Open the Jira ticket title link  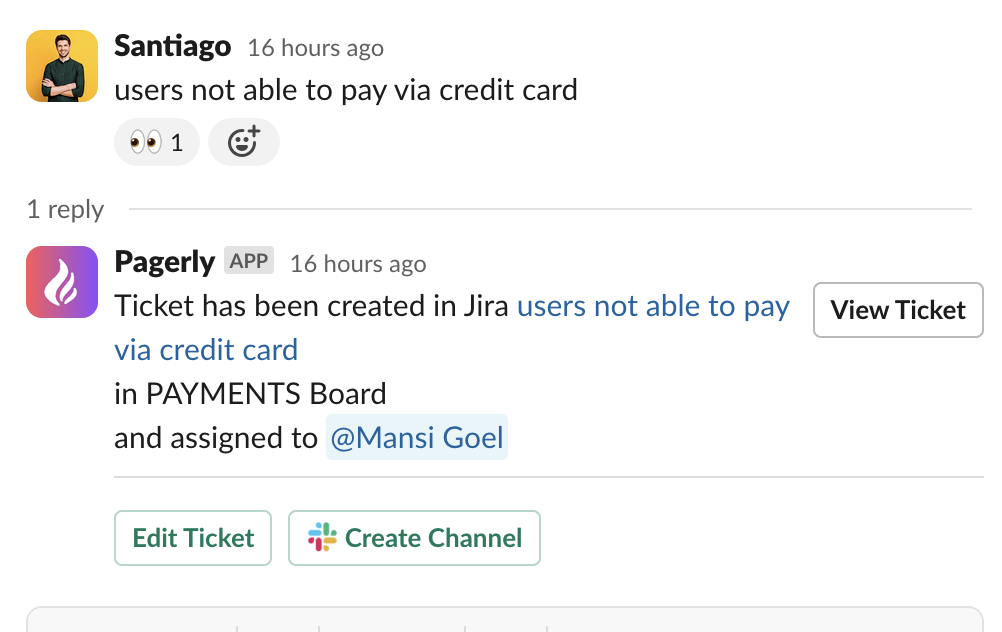pos(653,306)
